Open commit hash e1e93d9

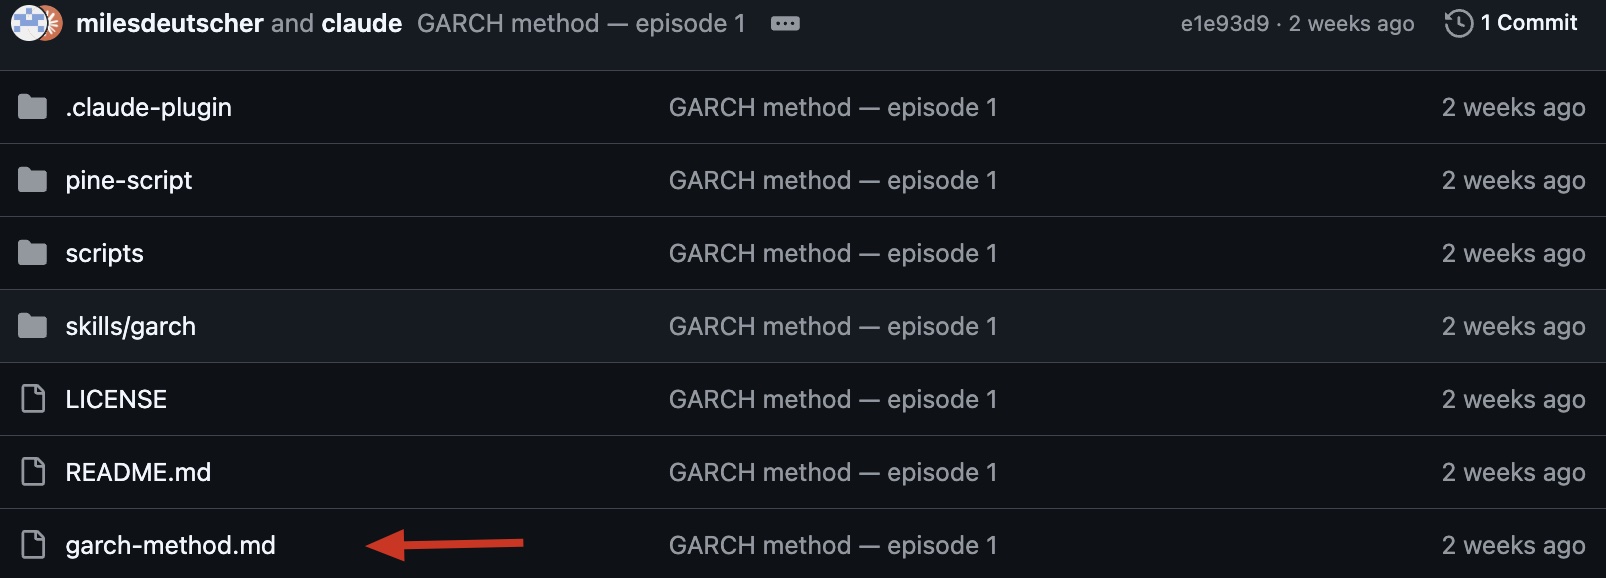[x=1224, y=24]
